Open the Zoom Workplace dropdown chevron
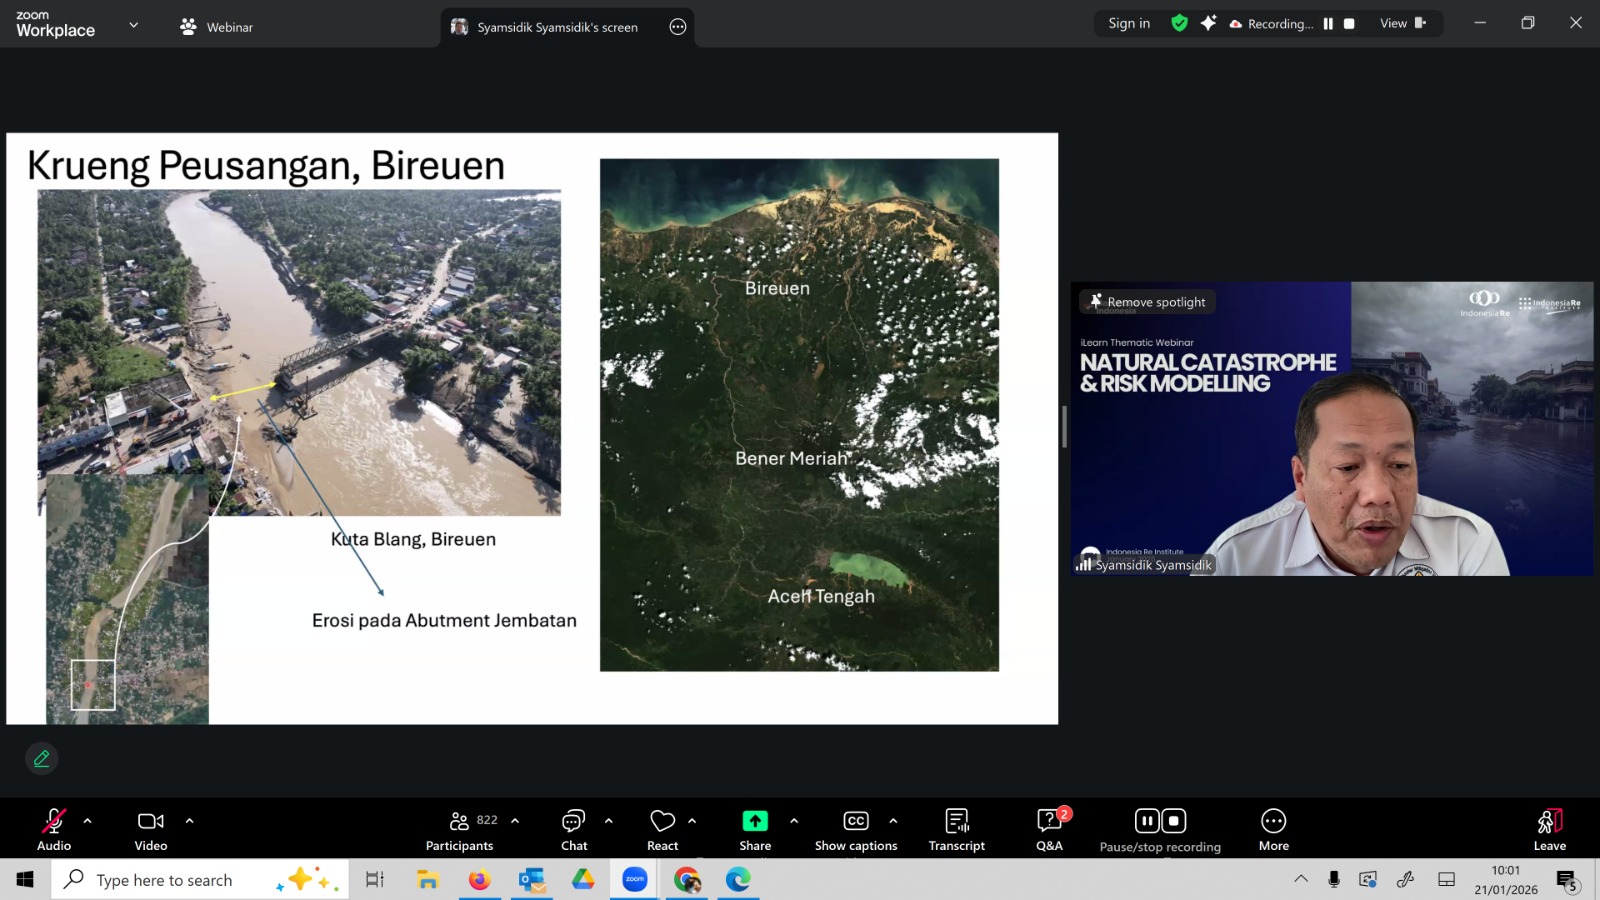 [x=133, y=25]
